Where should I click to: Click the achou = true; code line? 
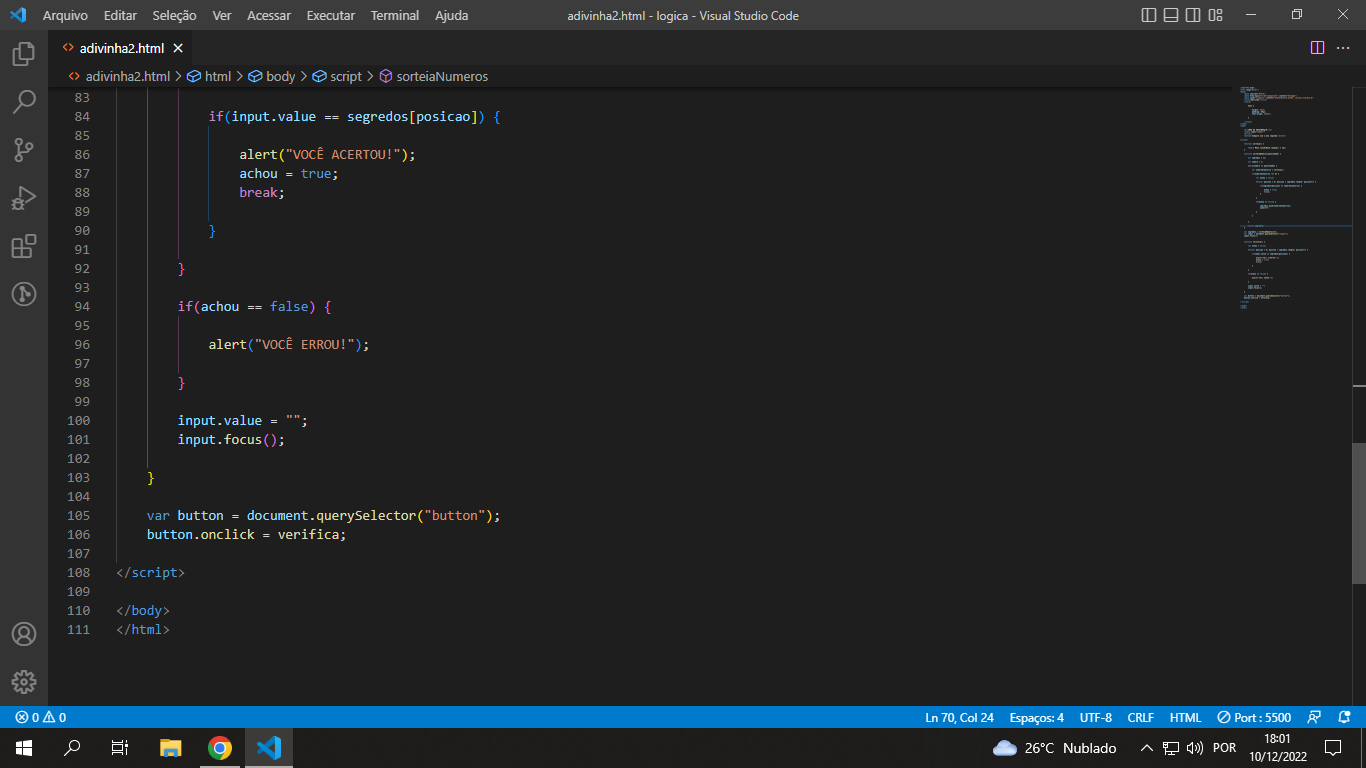(289, 173)
